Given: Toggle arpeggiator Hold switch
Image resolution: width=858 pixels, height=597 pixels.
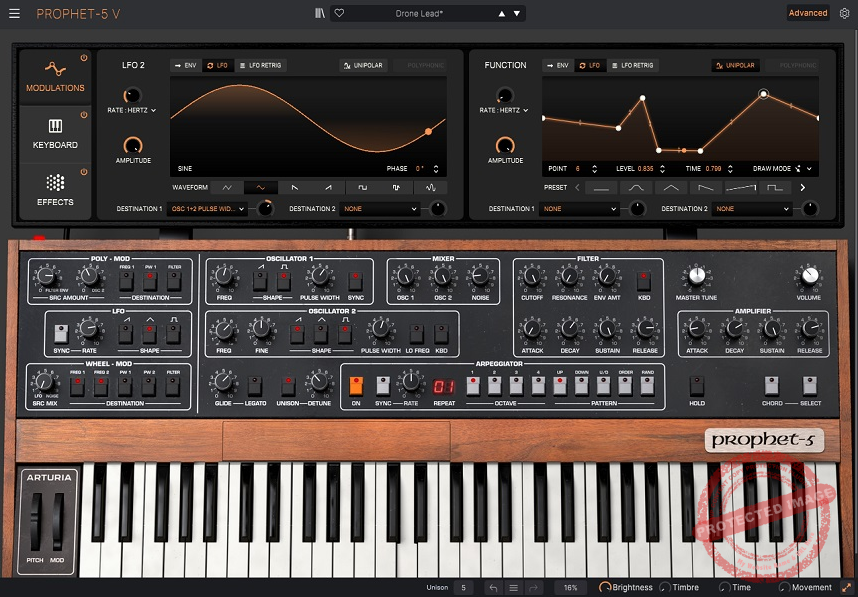Looking at the screenshot, I should (x=697, y=386).
